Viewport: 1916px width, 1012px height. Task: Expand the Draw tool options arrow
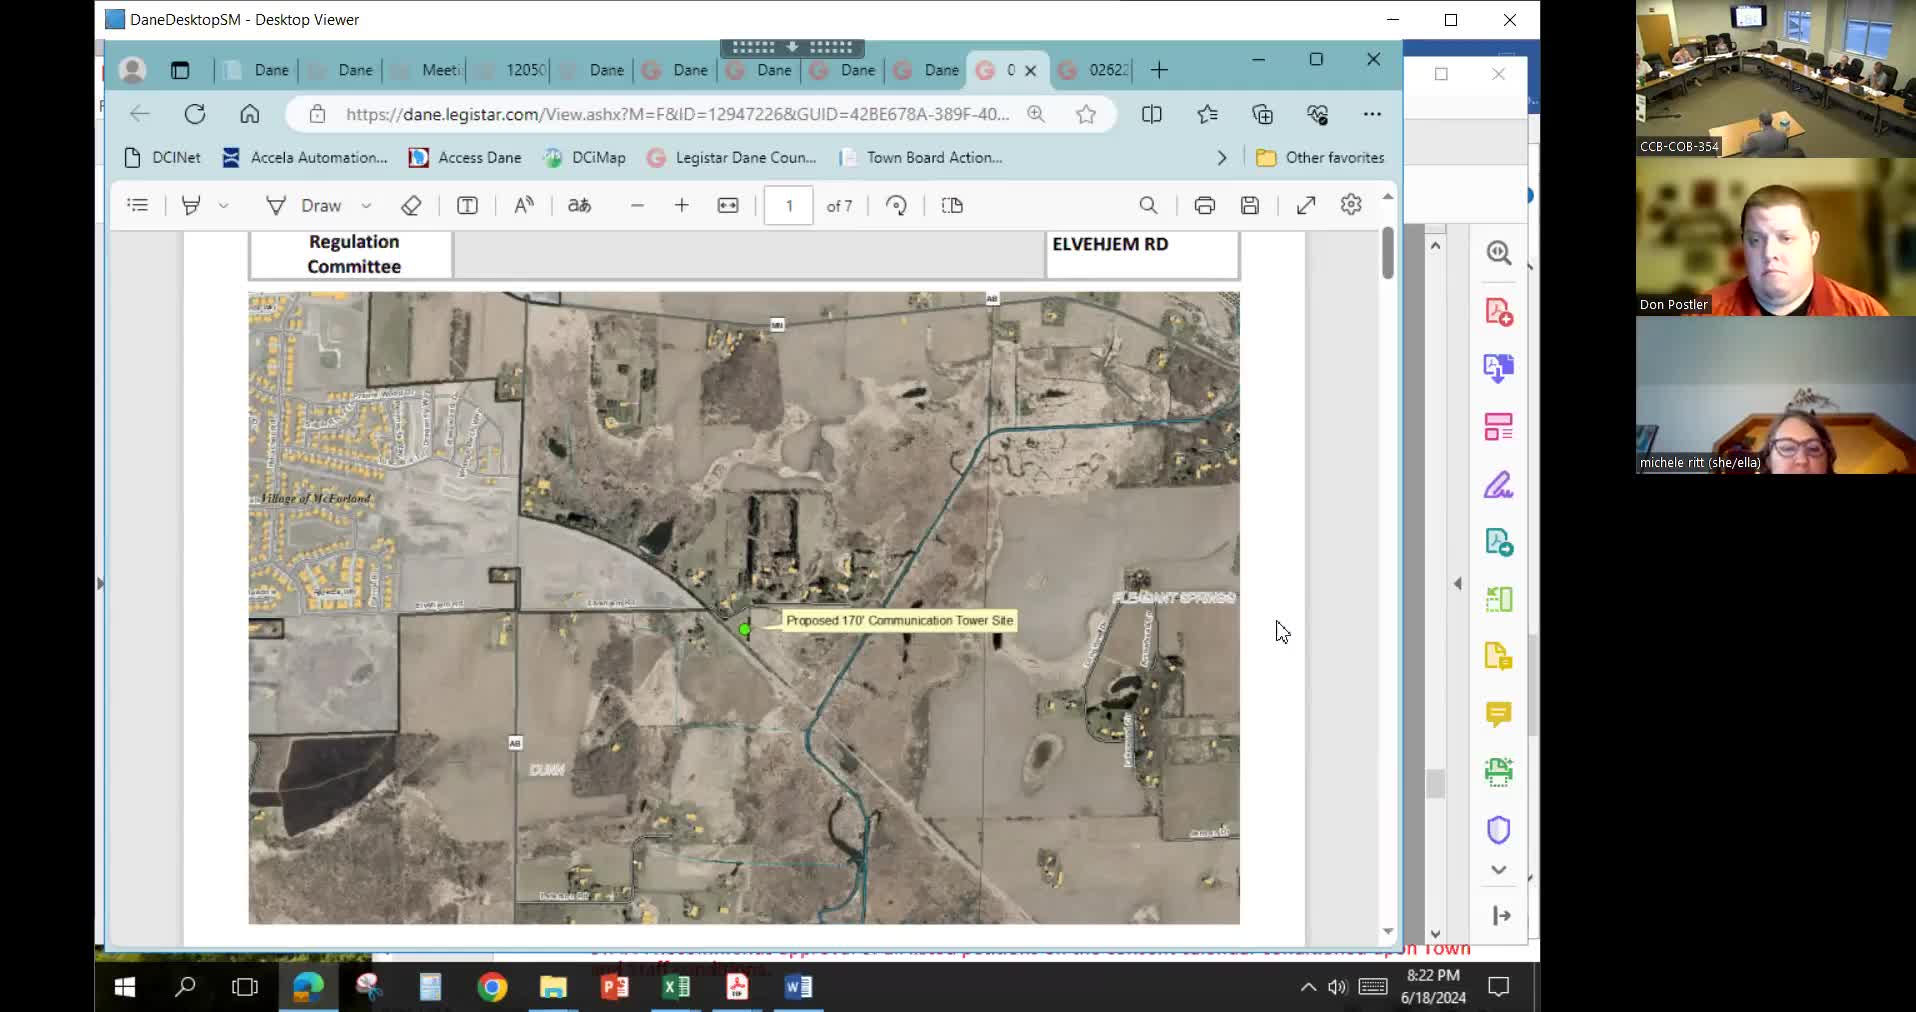[x=366, y=205]
